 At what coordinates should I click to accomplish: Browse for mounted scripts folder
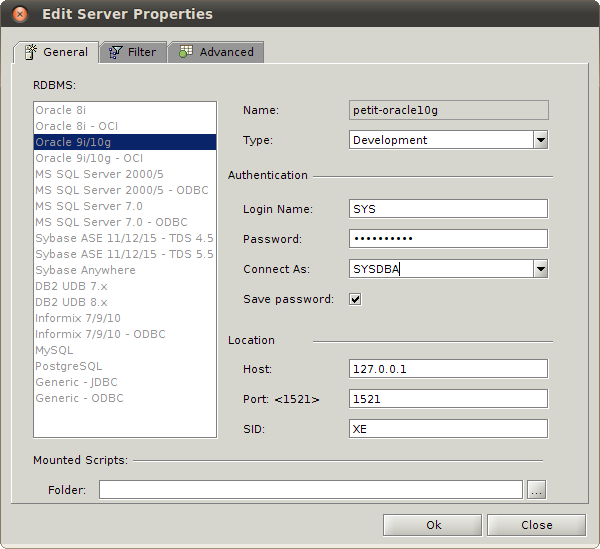click(536, 490)
